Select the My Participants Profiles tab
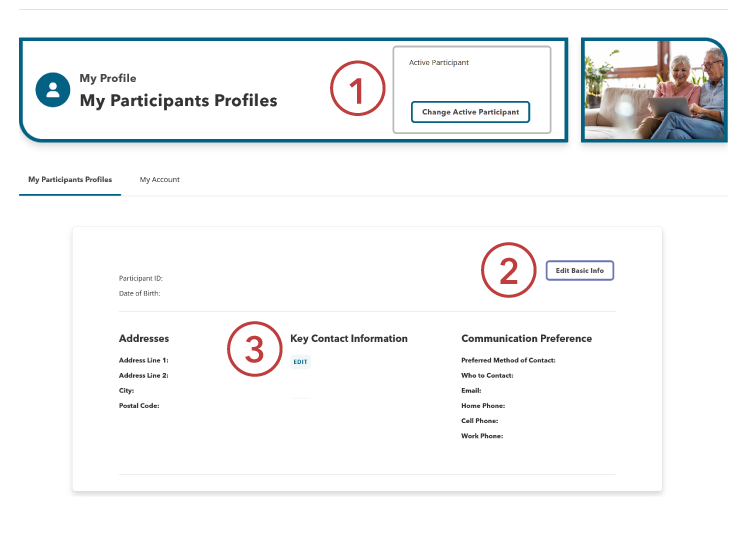 click(70, 180)
